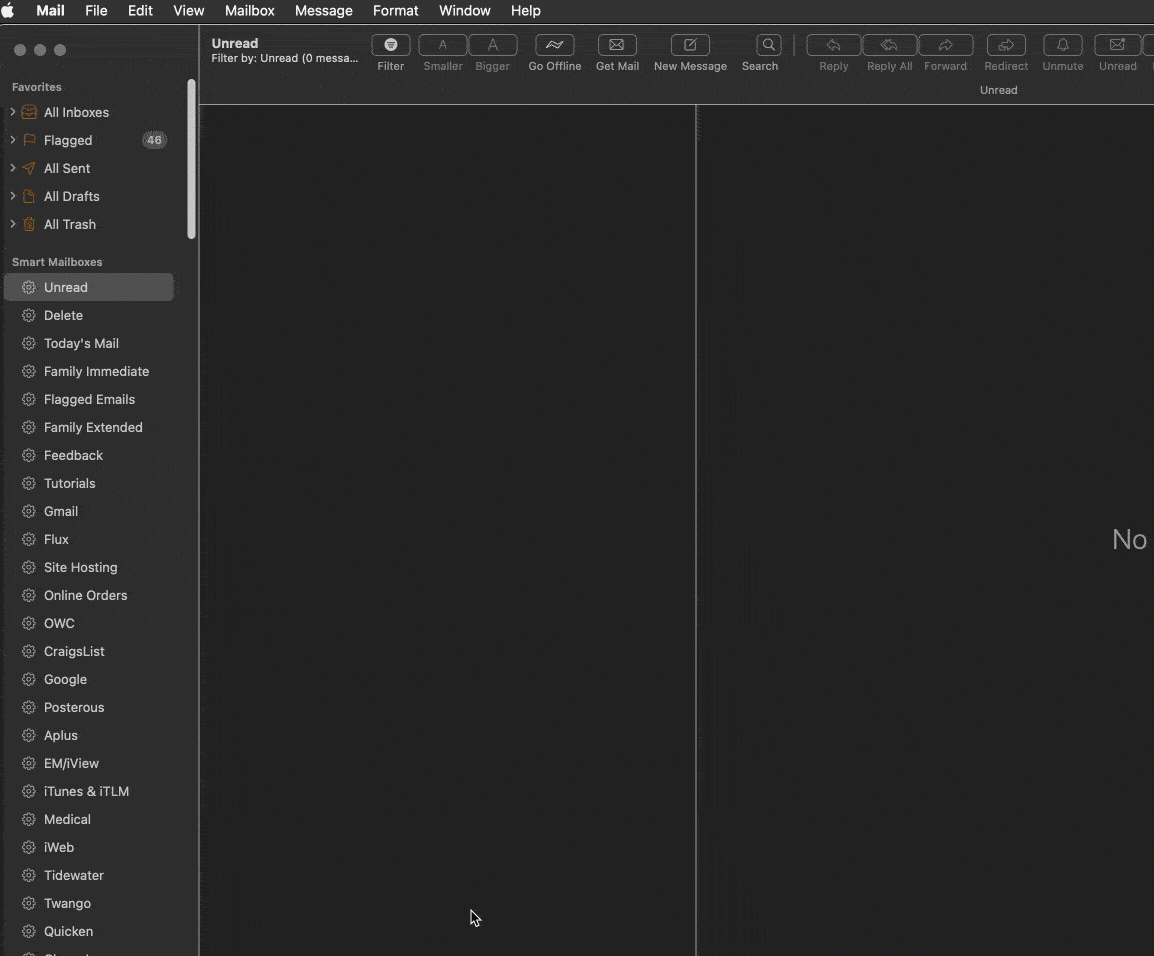Click the Reply All icon
The image size is (1154, 956).
tap(889, 45)
